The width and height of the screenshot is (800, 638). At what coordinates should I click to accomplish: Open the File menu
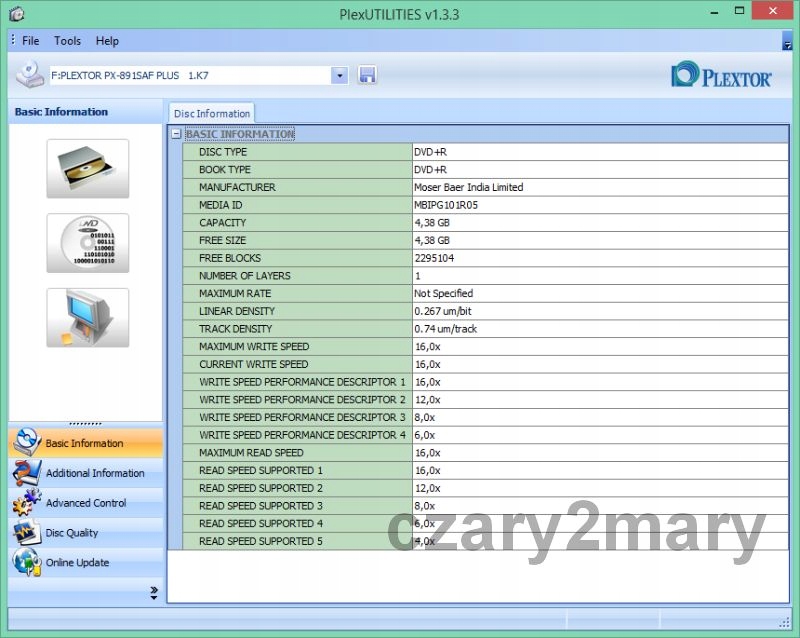[x=30, y=41]
